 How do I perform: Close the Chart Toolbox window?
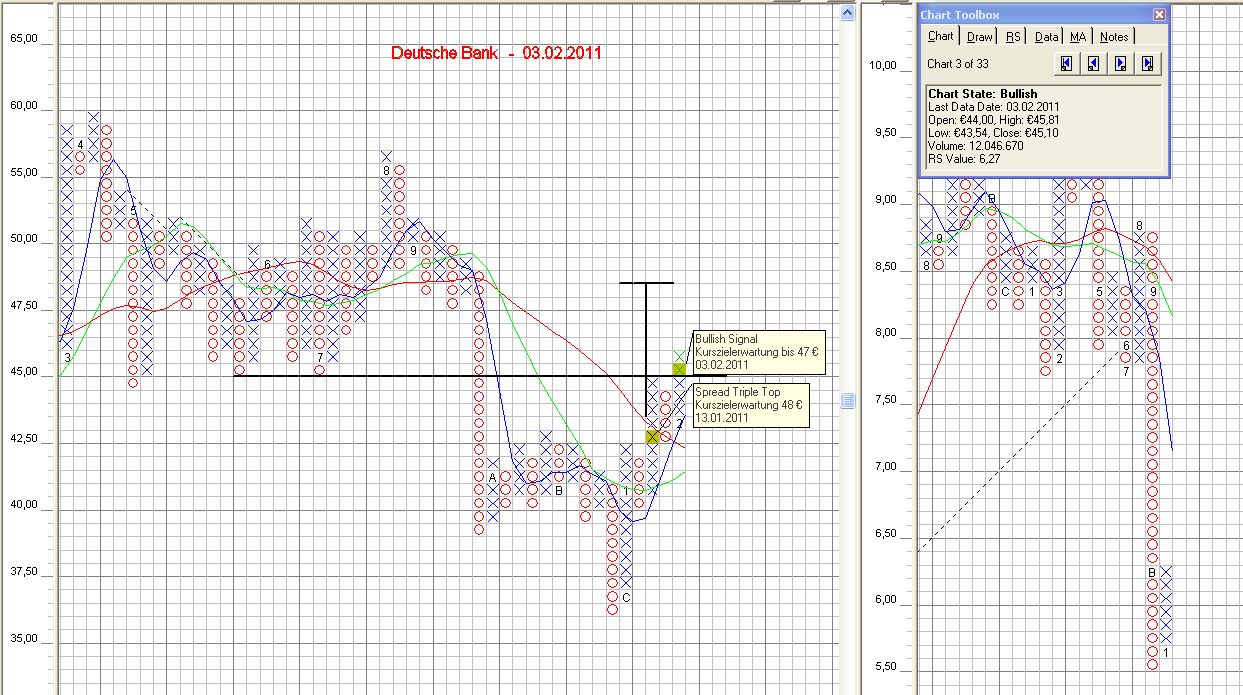pyautogui.click(x=1159, y=14)
